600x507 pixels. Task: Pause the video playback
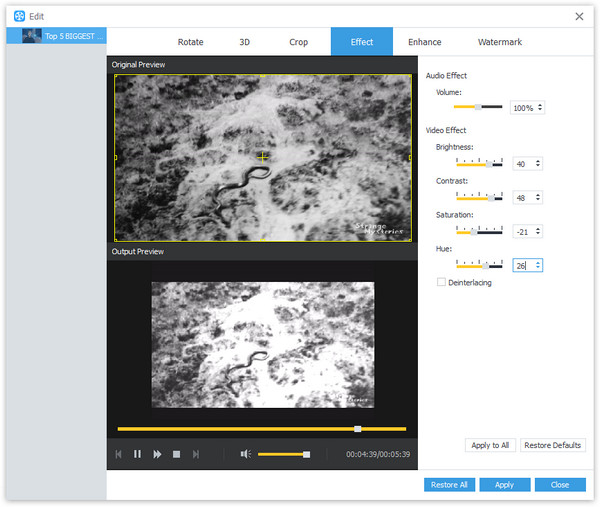point(138,454)
